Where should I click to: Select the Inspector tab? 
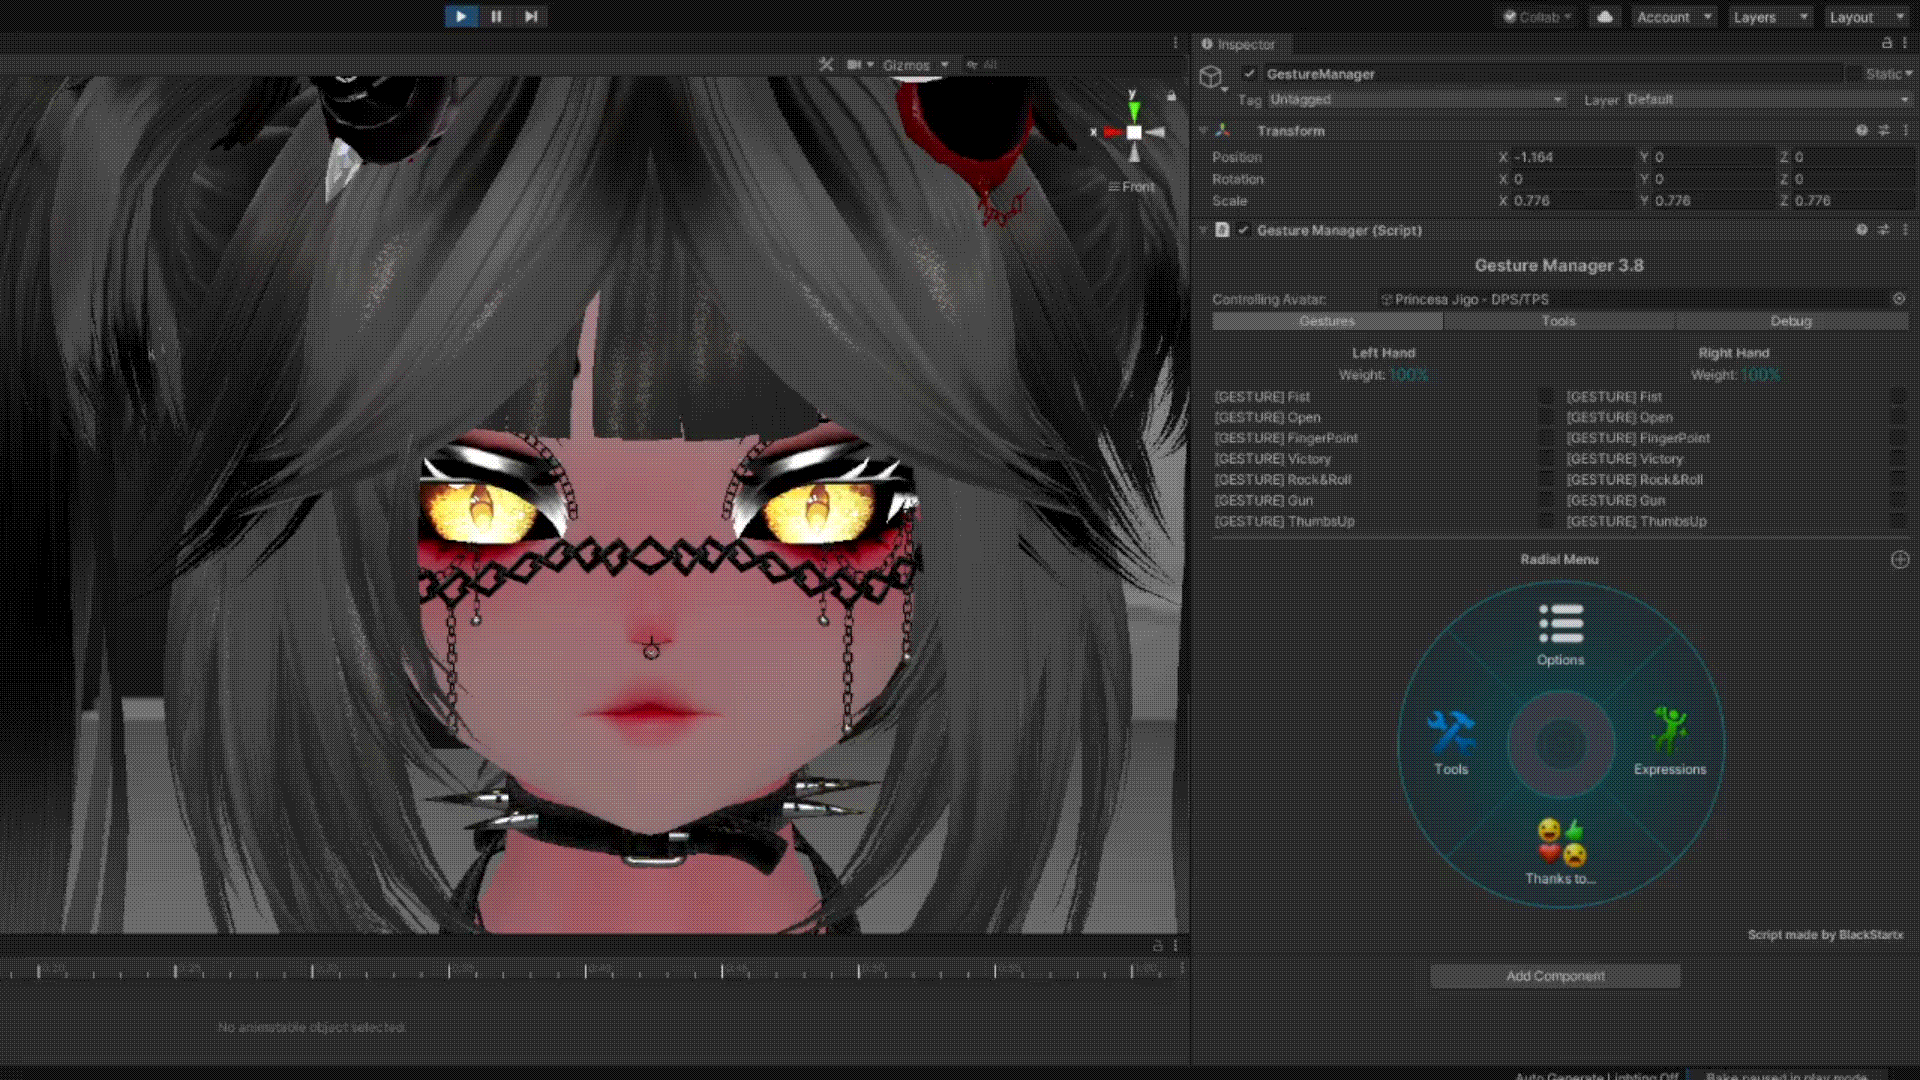(1240, 44)
